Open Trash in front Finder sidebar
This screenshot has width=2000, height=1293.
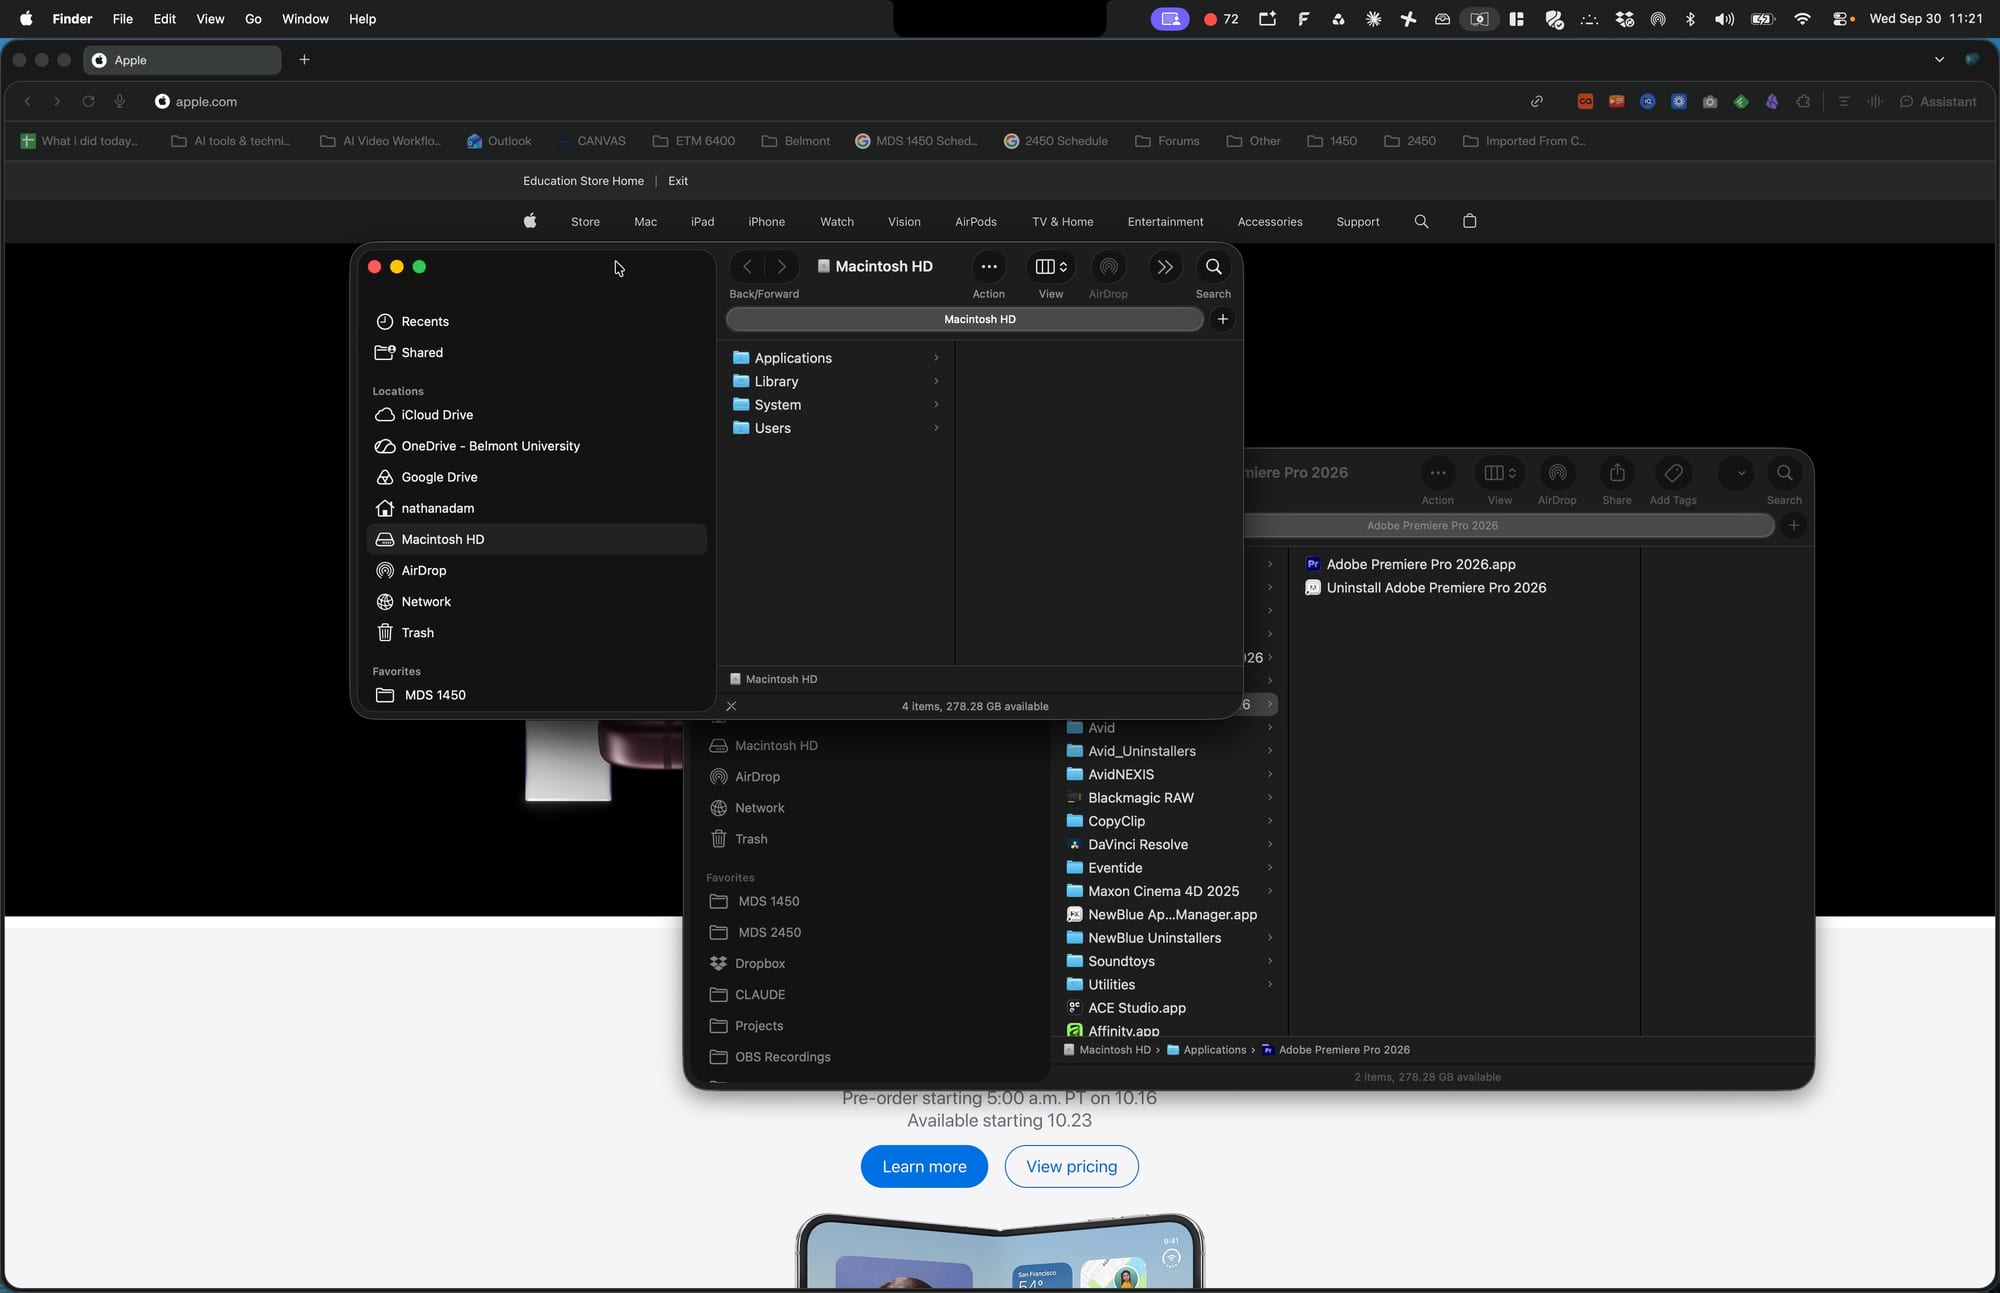click(537, 632)
